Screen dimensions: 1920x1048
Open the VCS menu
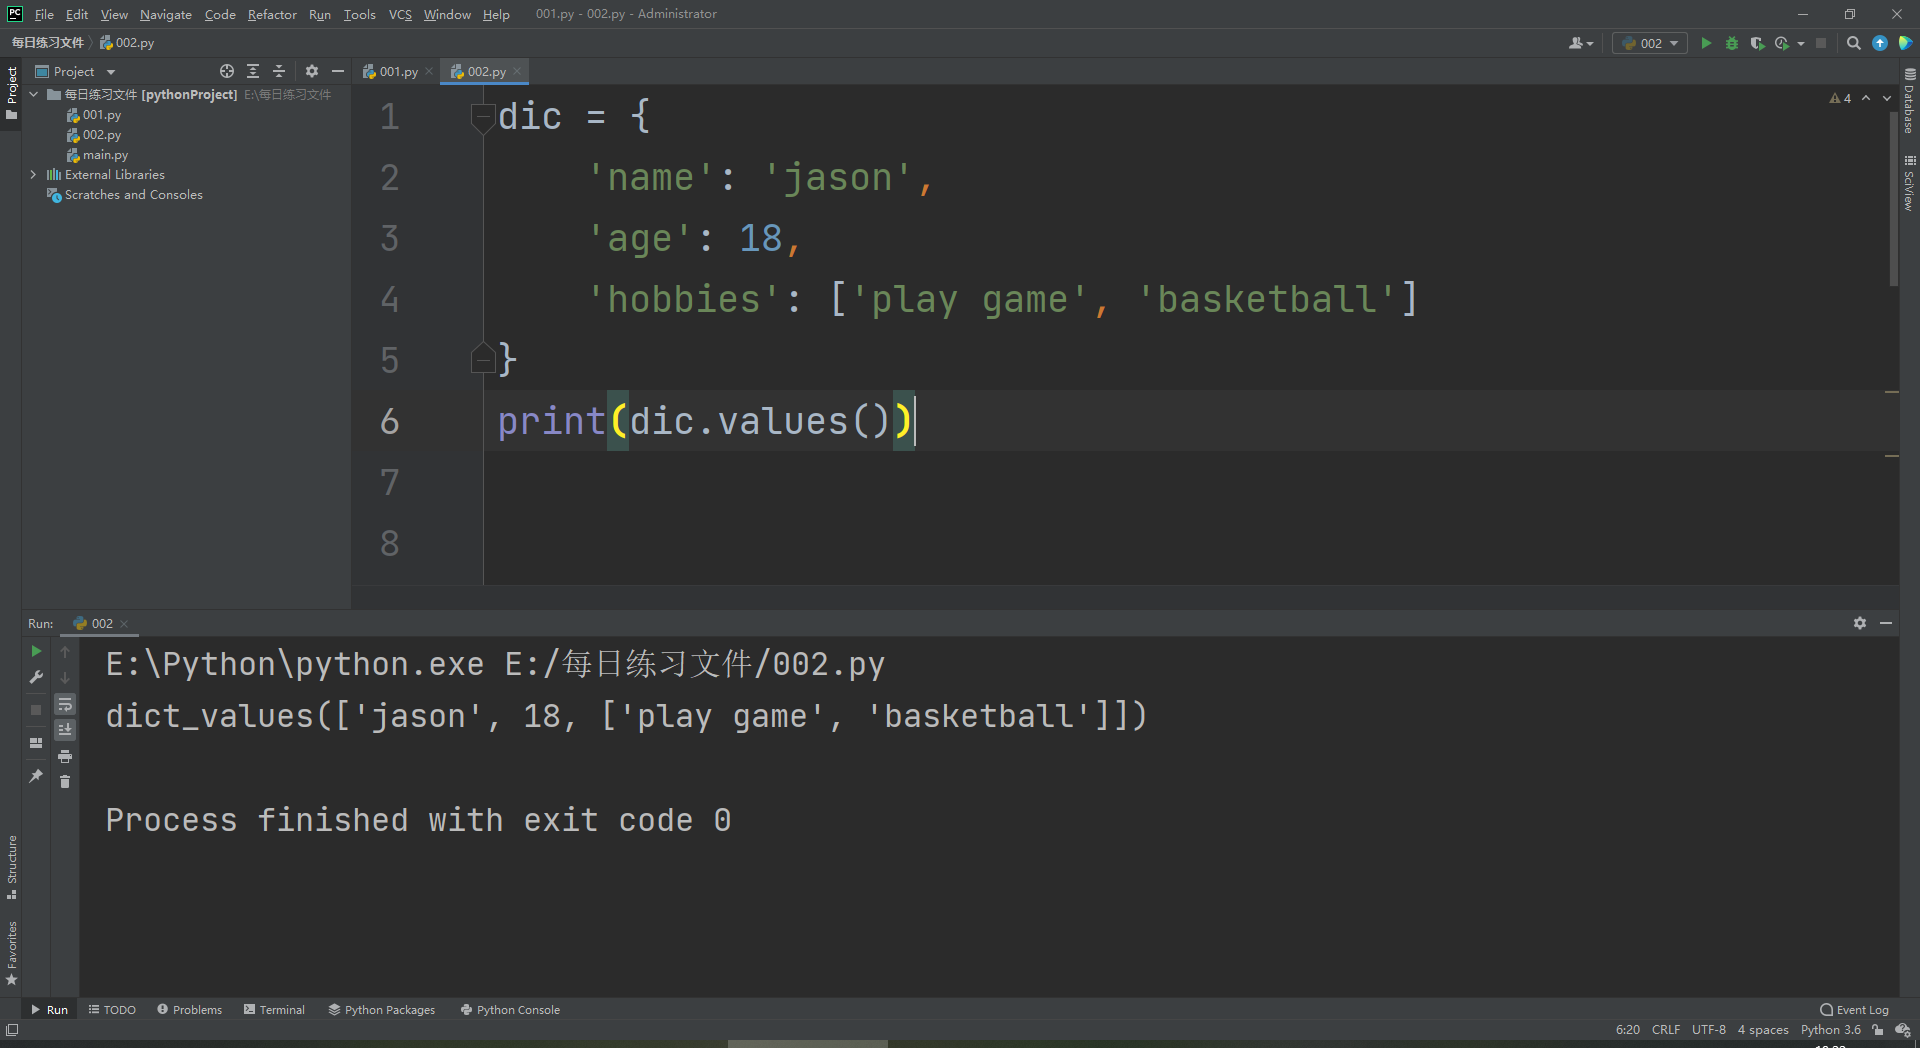400,14
